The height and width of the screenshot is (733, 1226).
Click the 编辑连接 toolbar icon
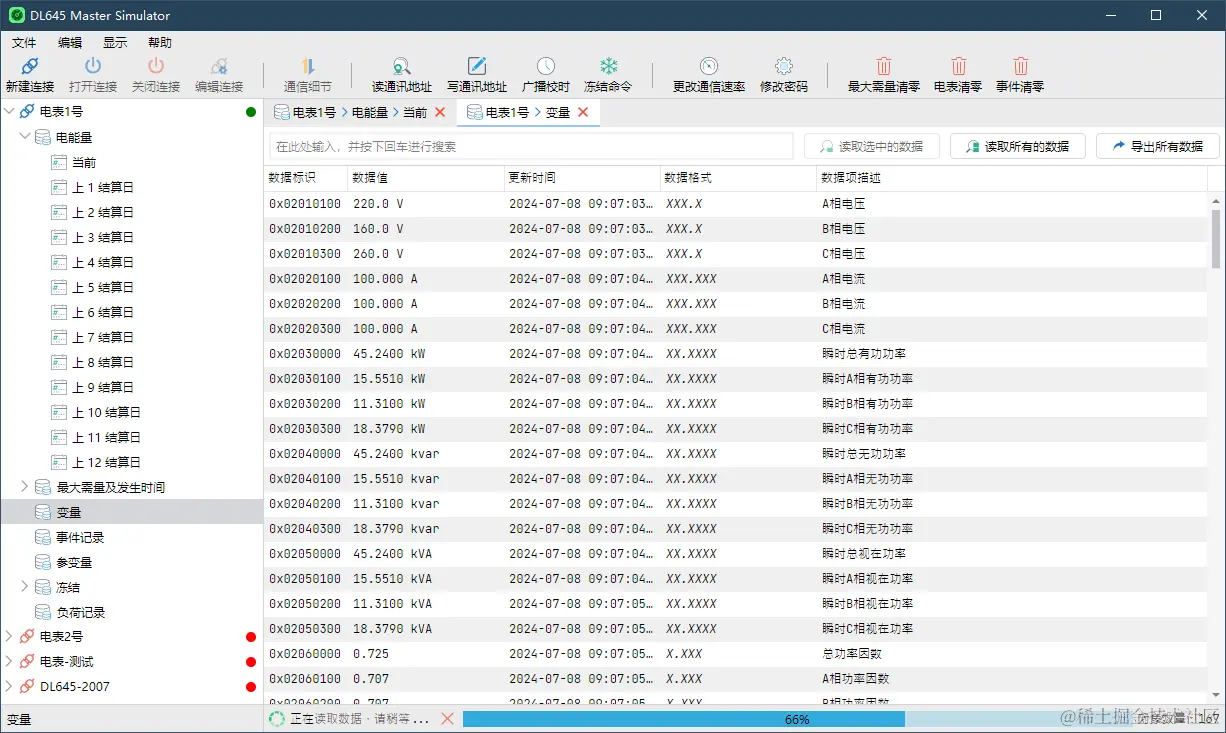[219, 66]
